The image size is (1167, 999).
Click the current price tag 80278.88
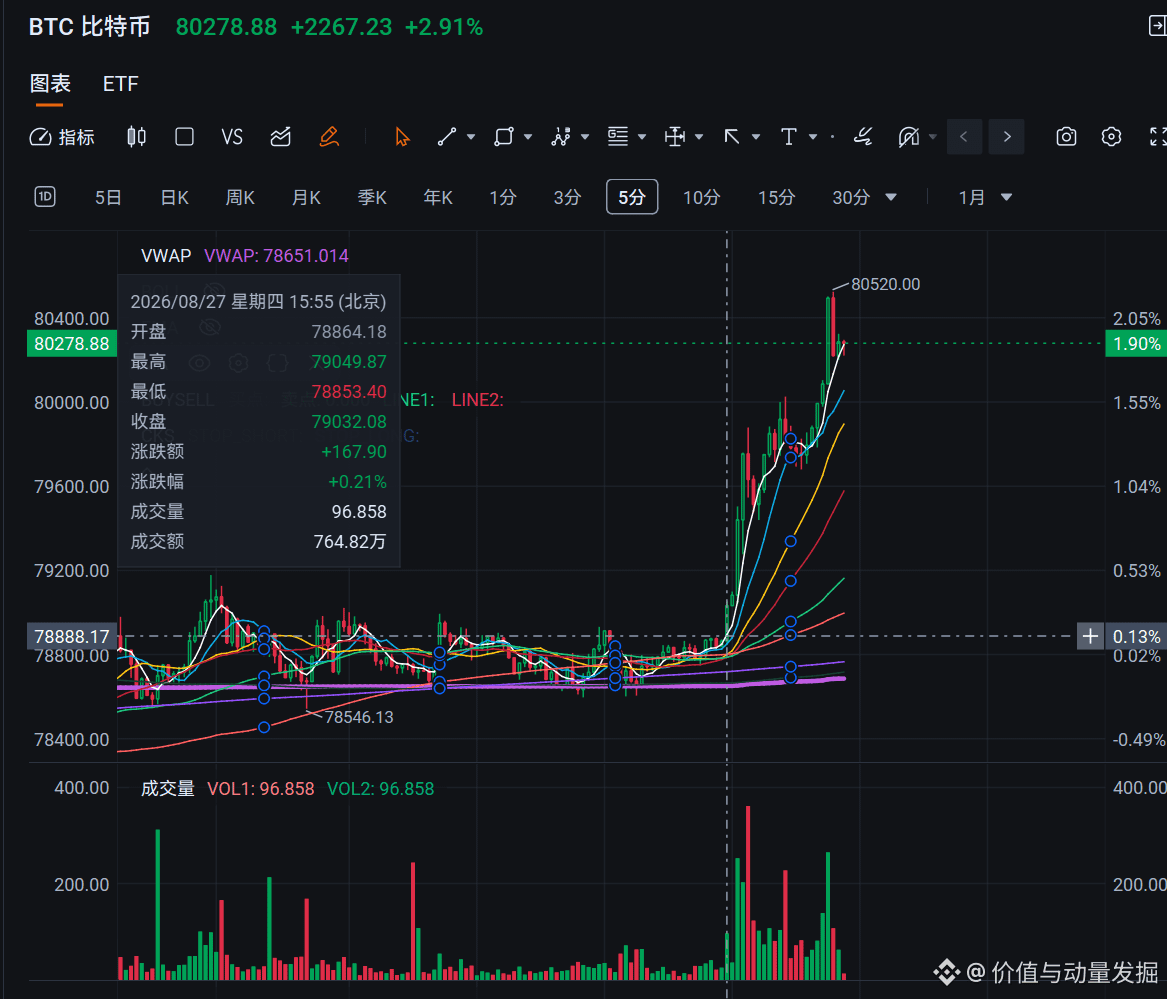pos(71,344)
